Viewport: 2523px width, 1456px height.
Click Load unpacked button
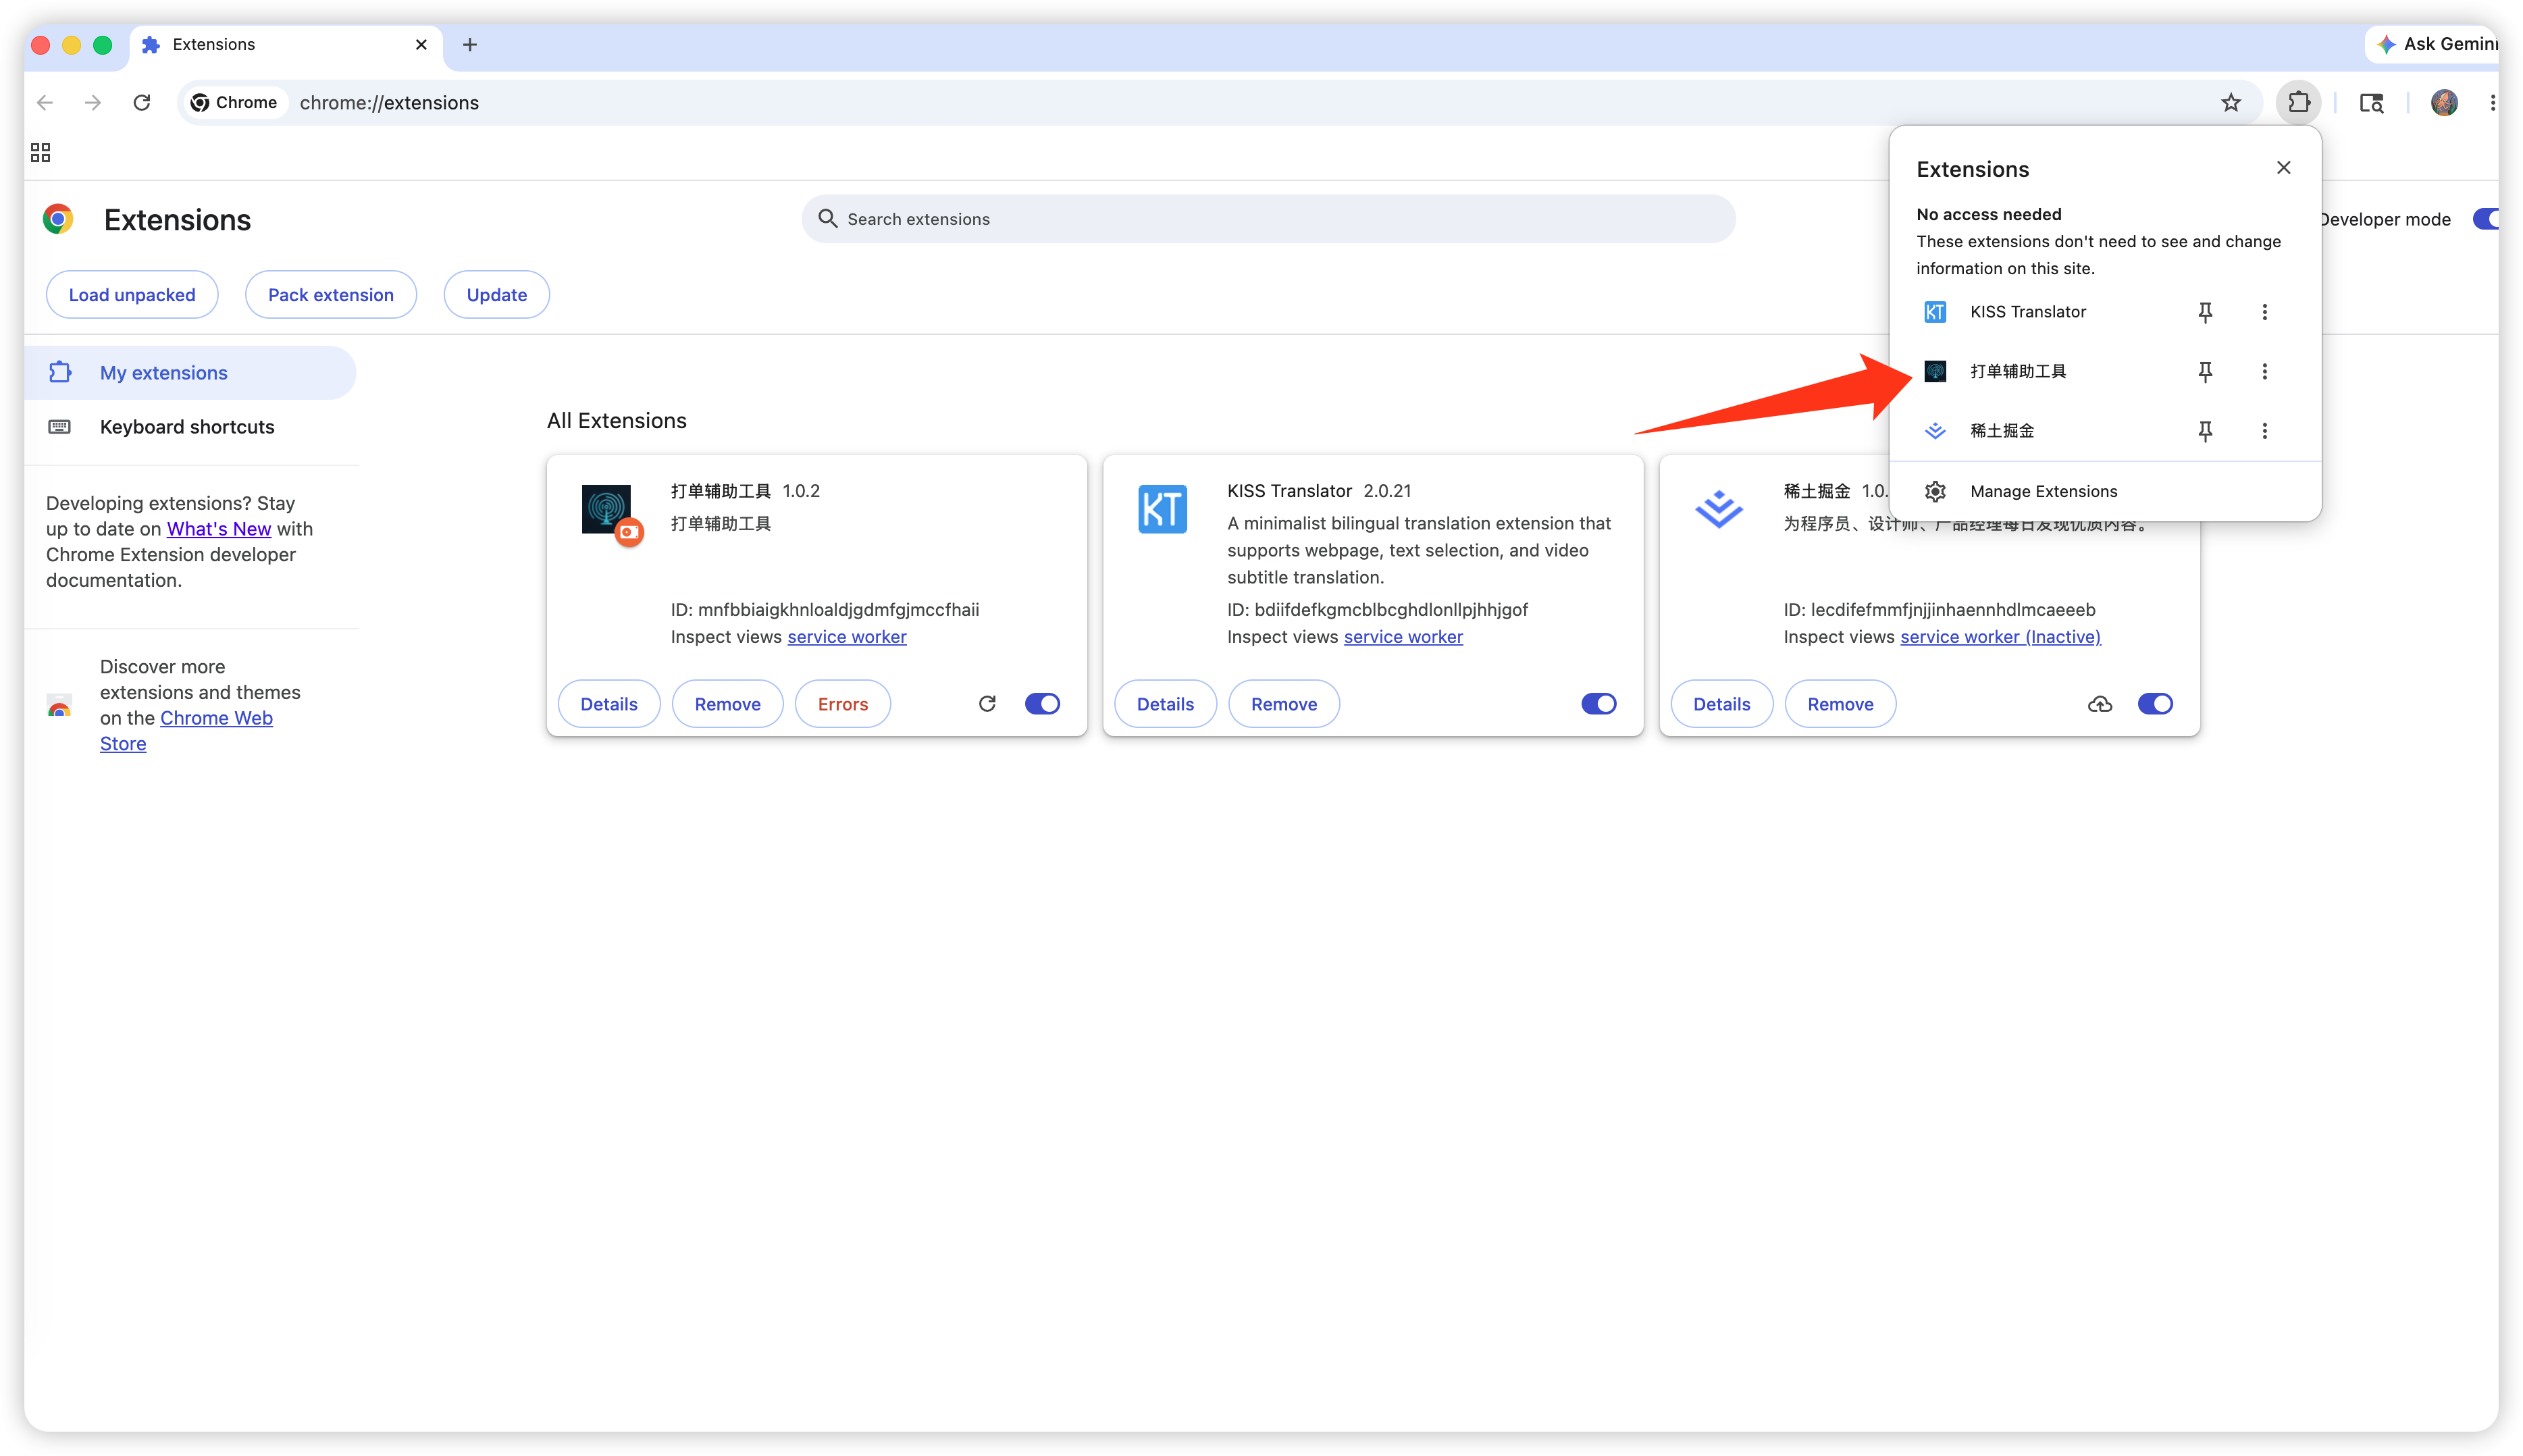[132, 295]
